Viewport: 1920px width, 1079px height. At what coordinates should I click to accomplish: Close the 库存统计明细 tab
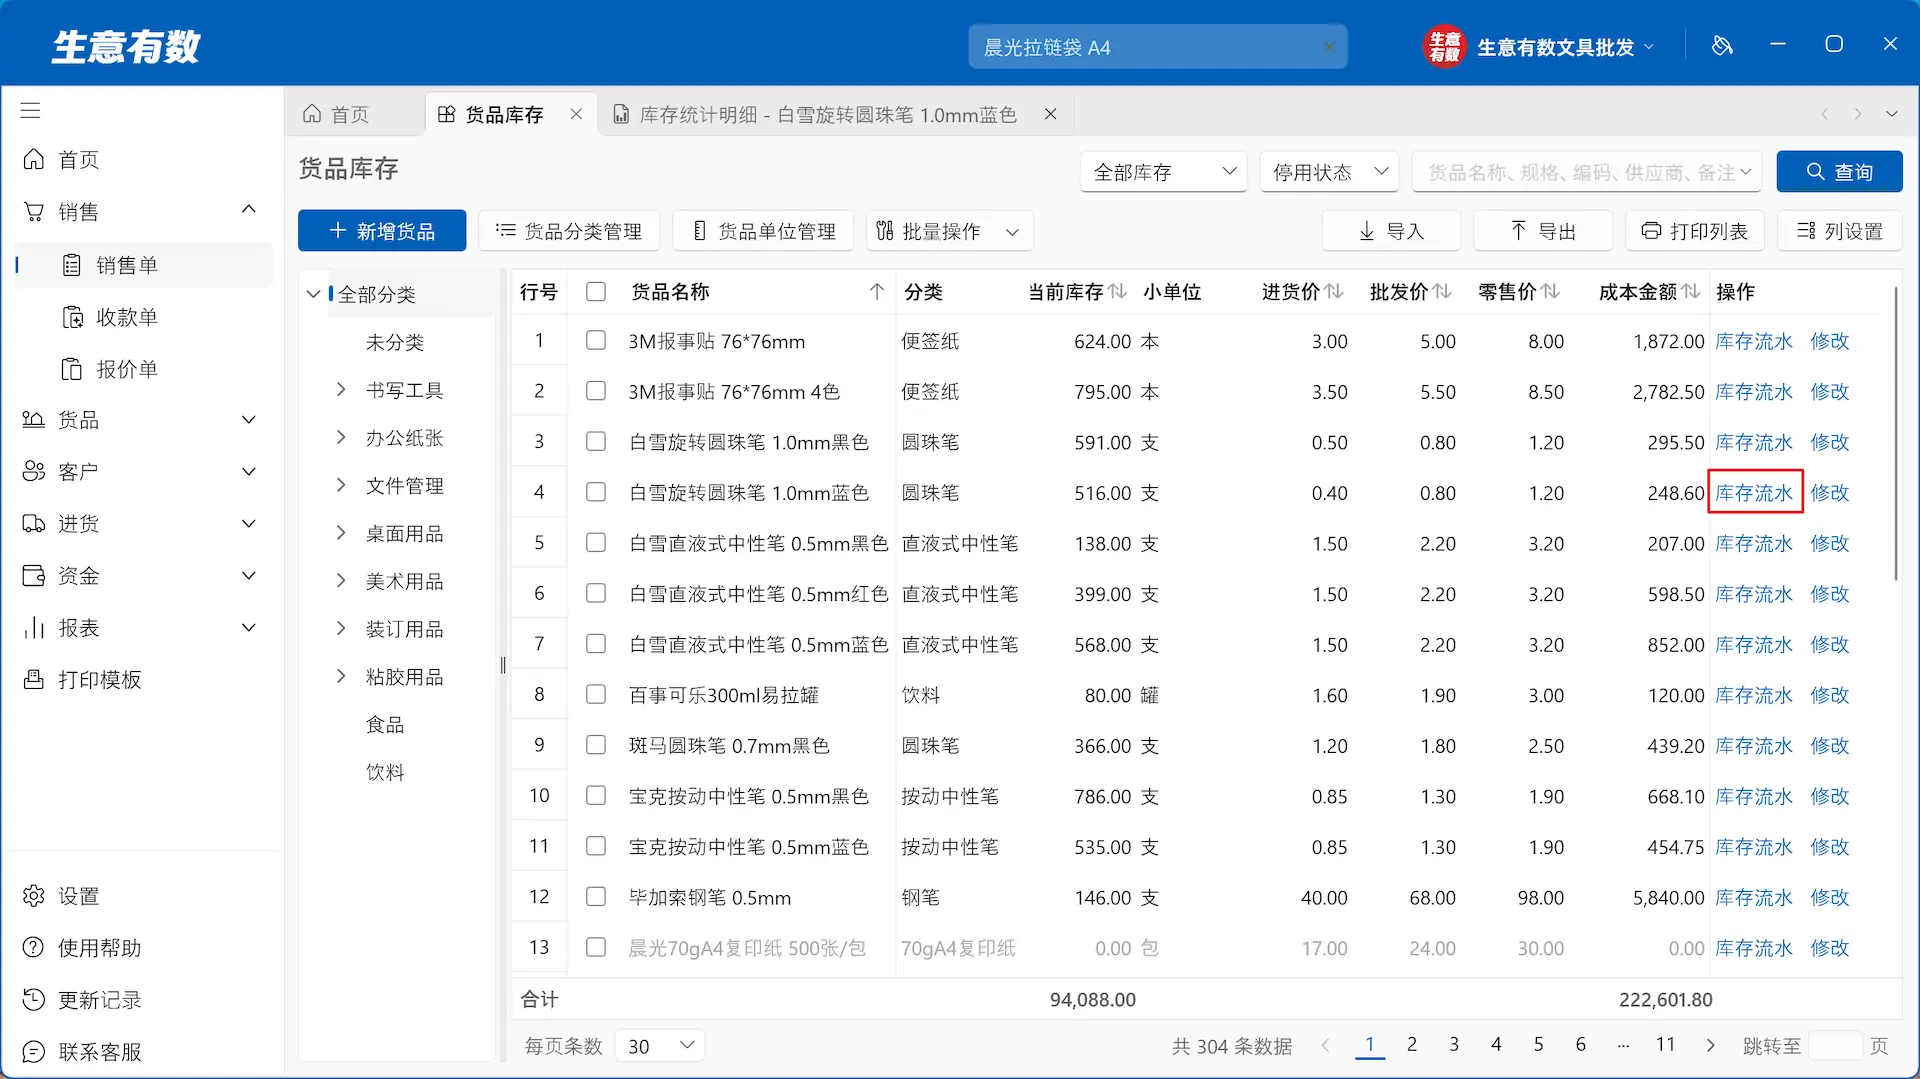click(x=1050, y=114)
